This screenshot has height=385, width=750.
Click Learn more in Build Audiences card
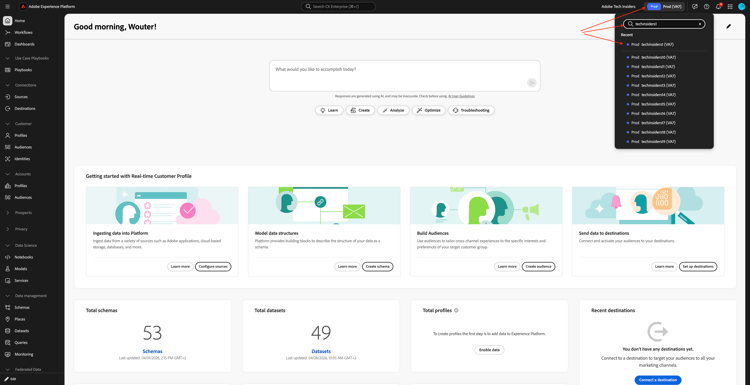507,266
